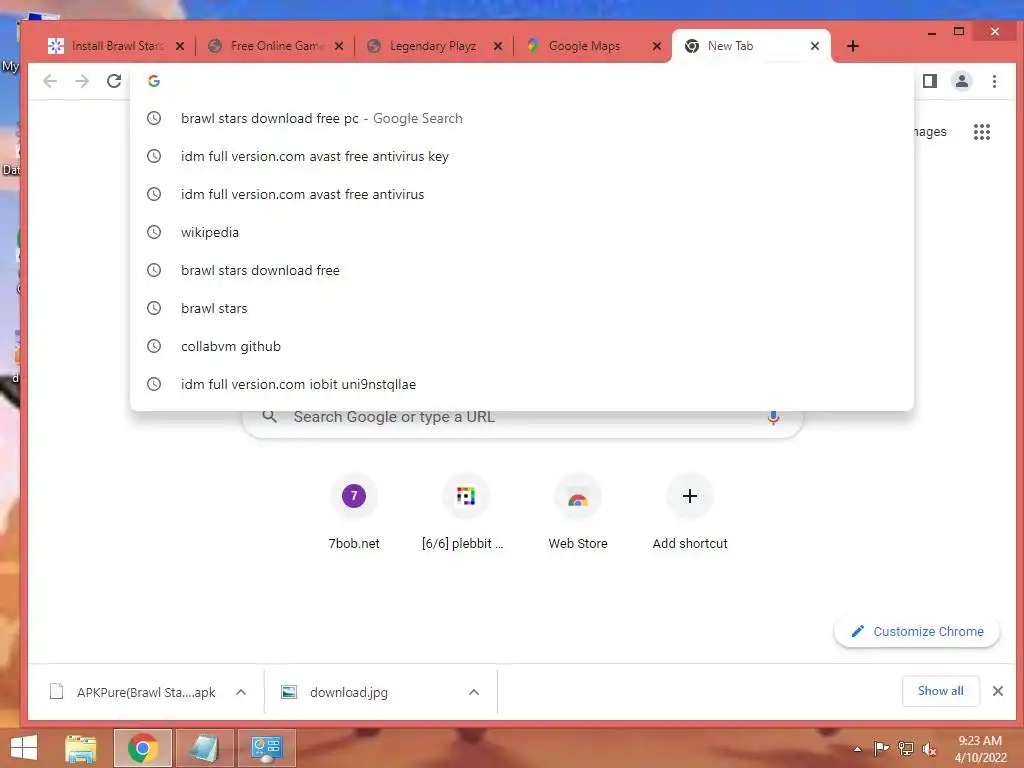Open the Chrome three-dot menu
Viewport: 1024px width, 768px height.
[994, 81]
